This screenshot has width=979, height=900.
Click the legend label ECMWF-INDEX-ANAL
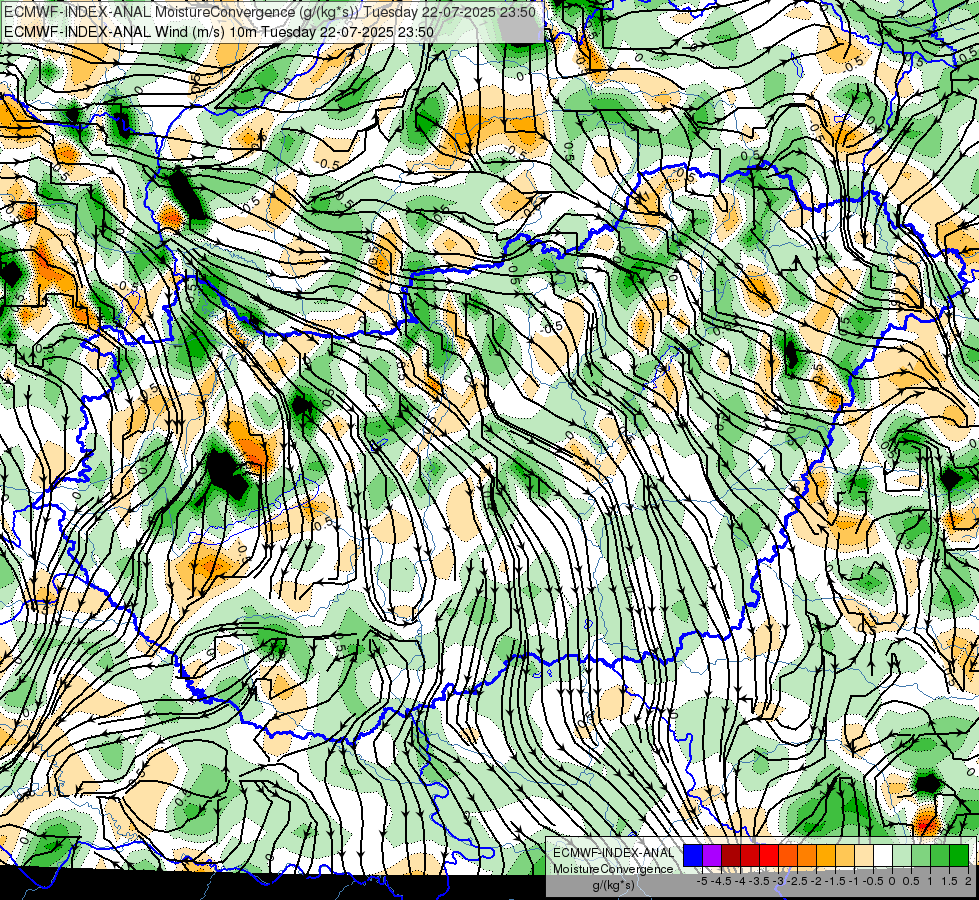coord(614,853)
